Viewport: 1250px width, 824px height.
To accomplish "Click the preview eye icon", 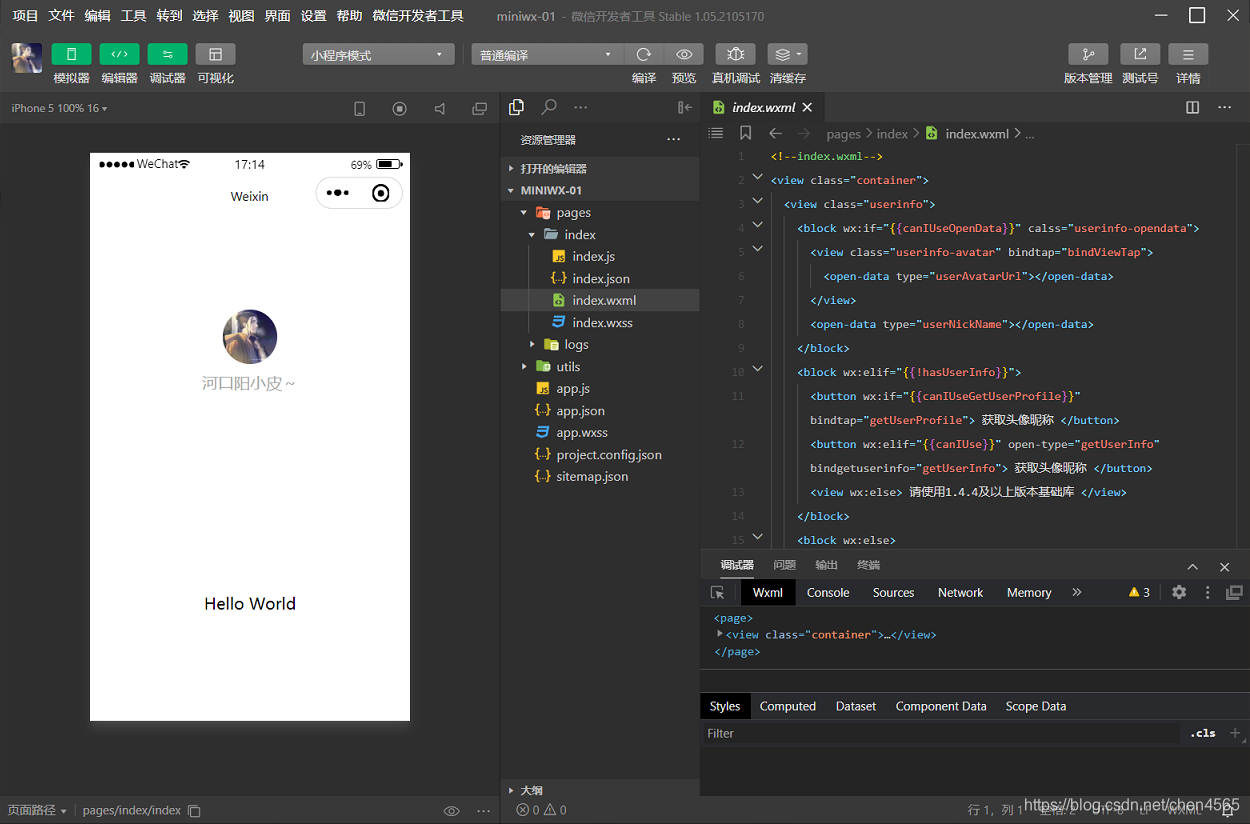I will (x=684, y=54).
